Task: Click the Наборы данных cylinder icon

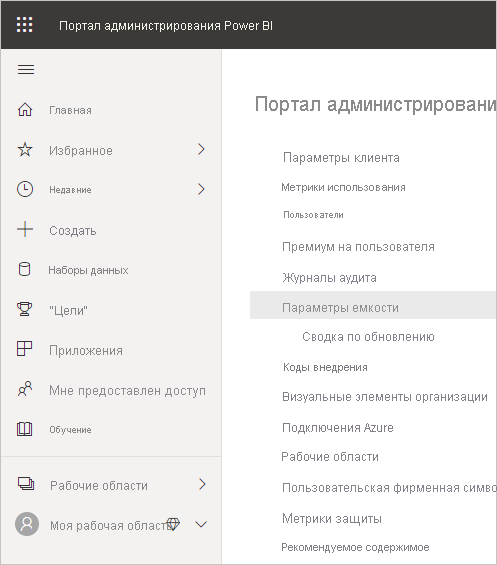Action: (25, 269)
